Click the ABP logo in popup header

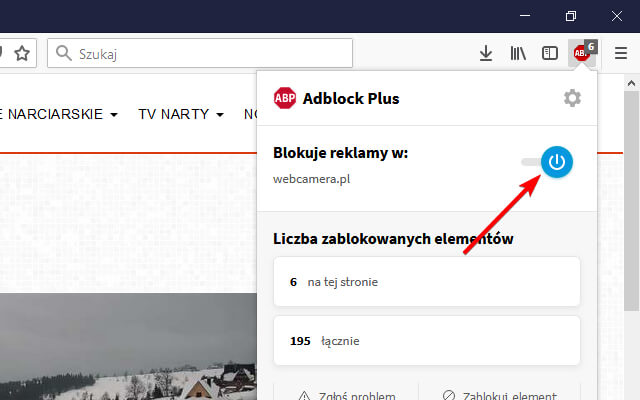pyautogui.click(x=285, y=98)
